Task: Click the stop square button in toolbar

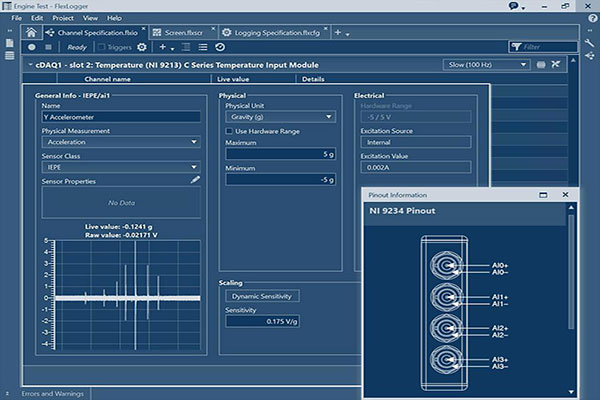Action: click(x=48, y=47)
